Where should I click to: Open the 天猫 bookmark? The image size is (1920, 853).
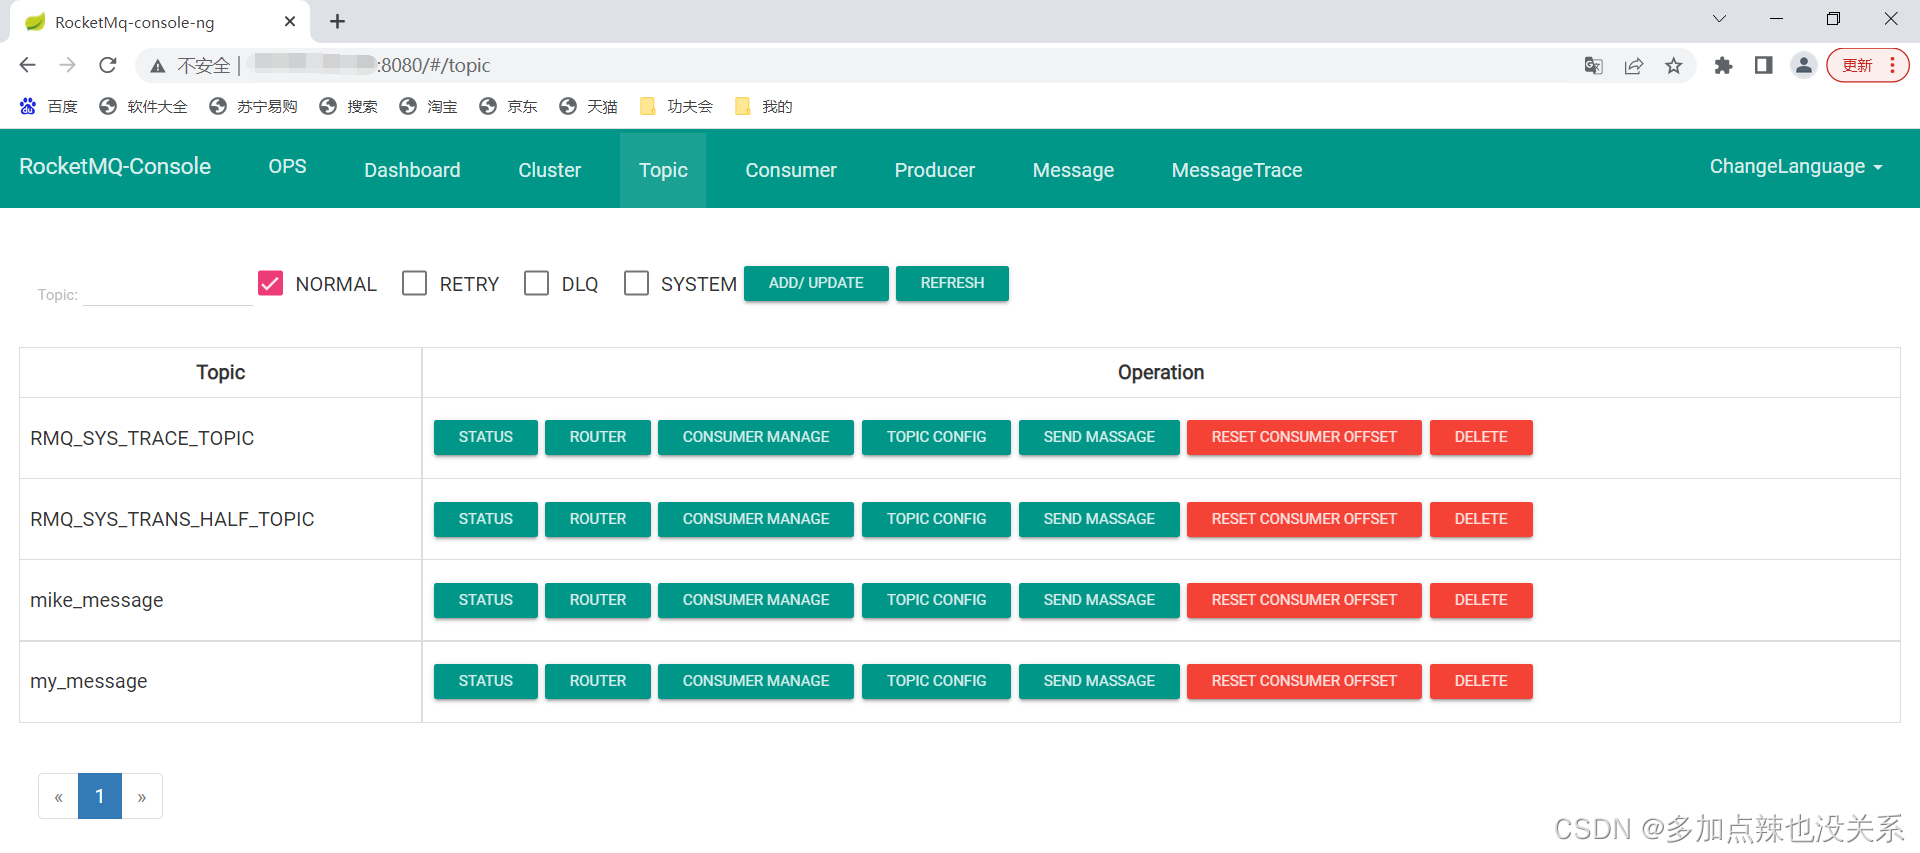pos(588,106)
